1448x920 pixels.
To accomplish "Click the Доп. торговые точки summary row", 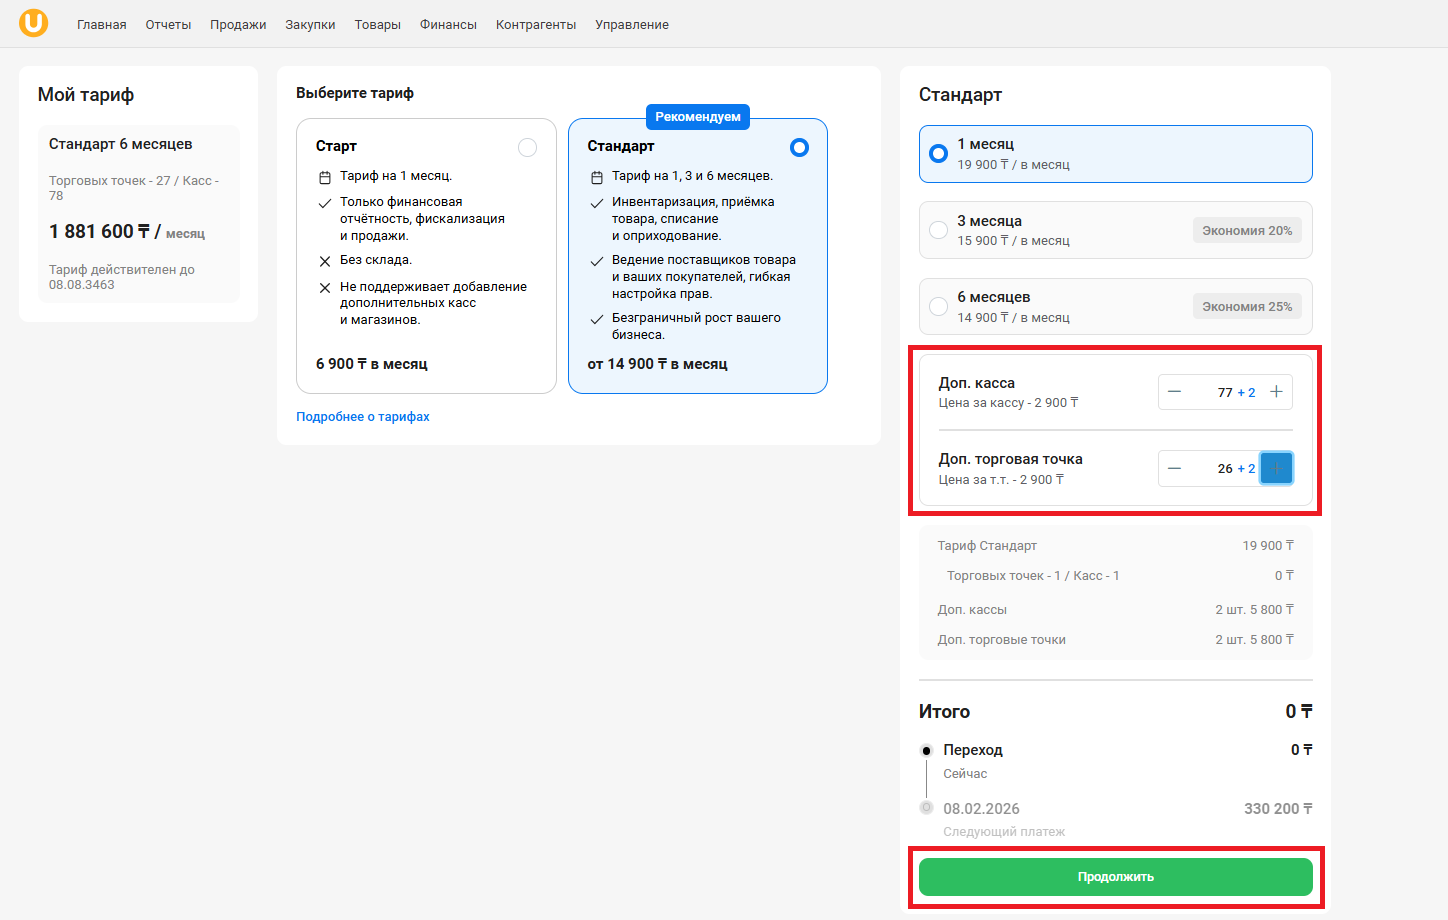I will pyautogui.click(x=1115, y=640).
